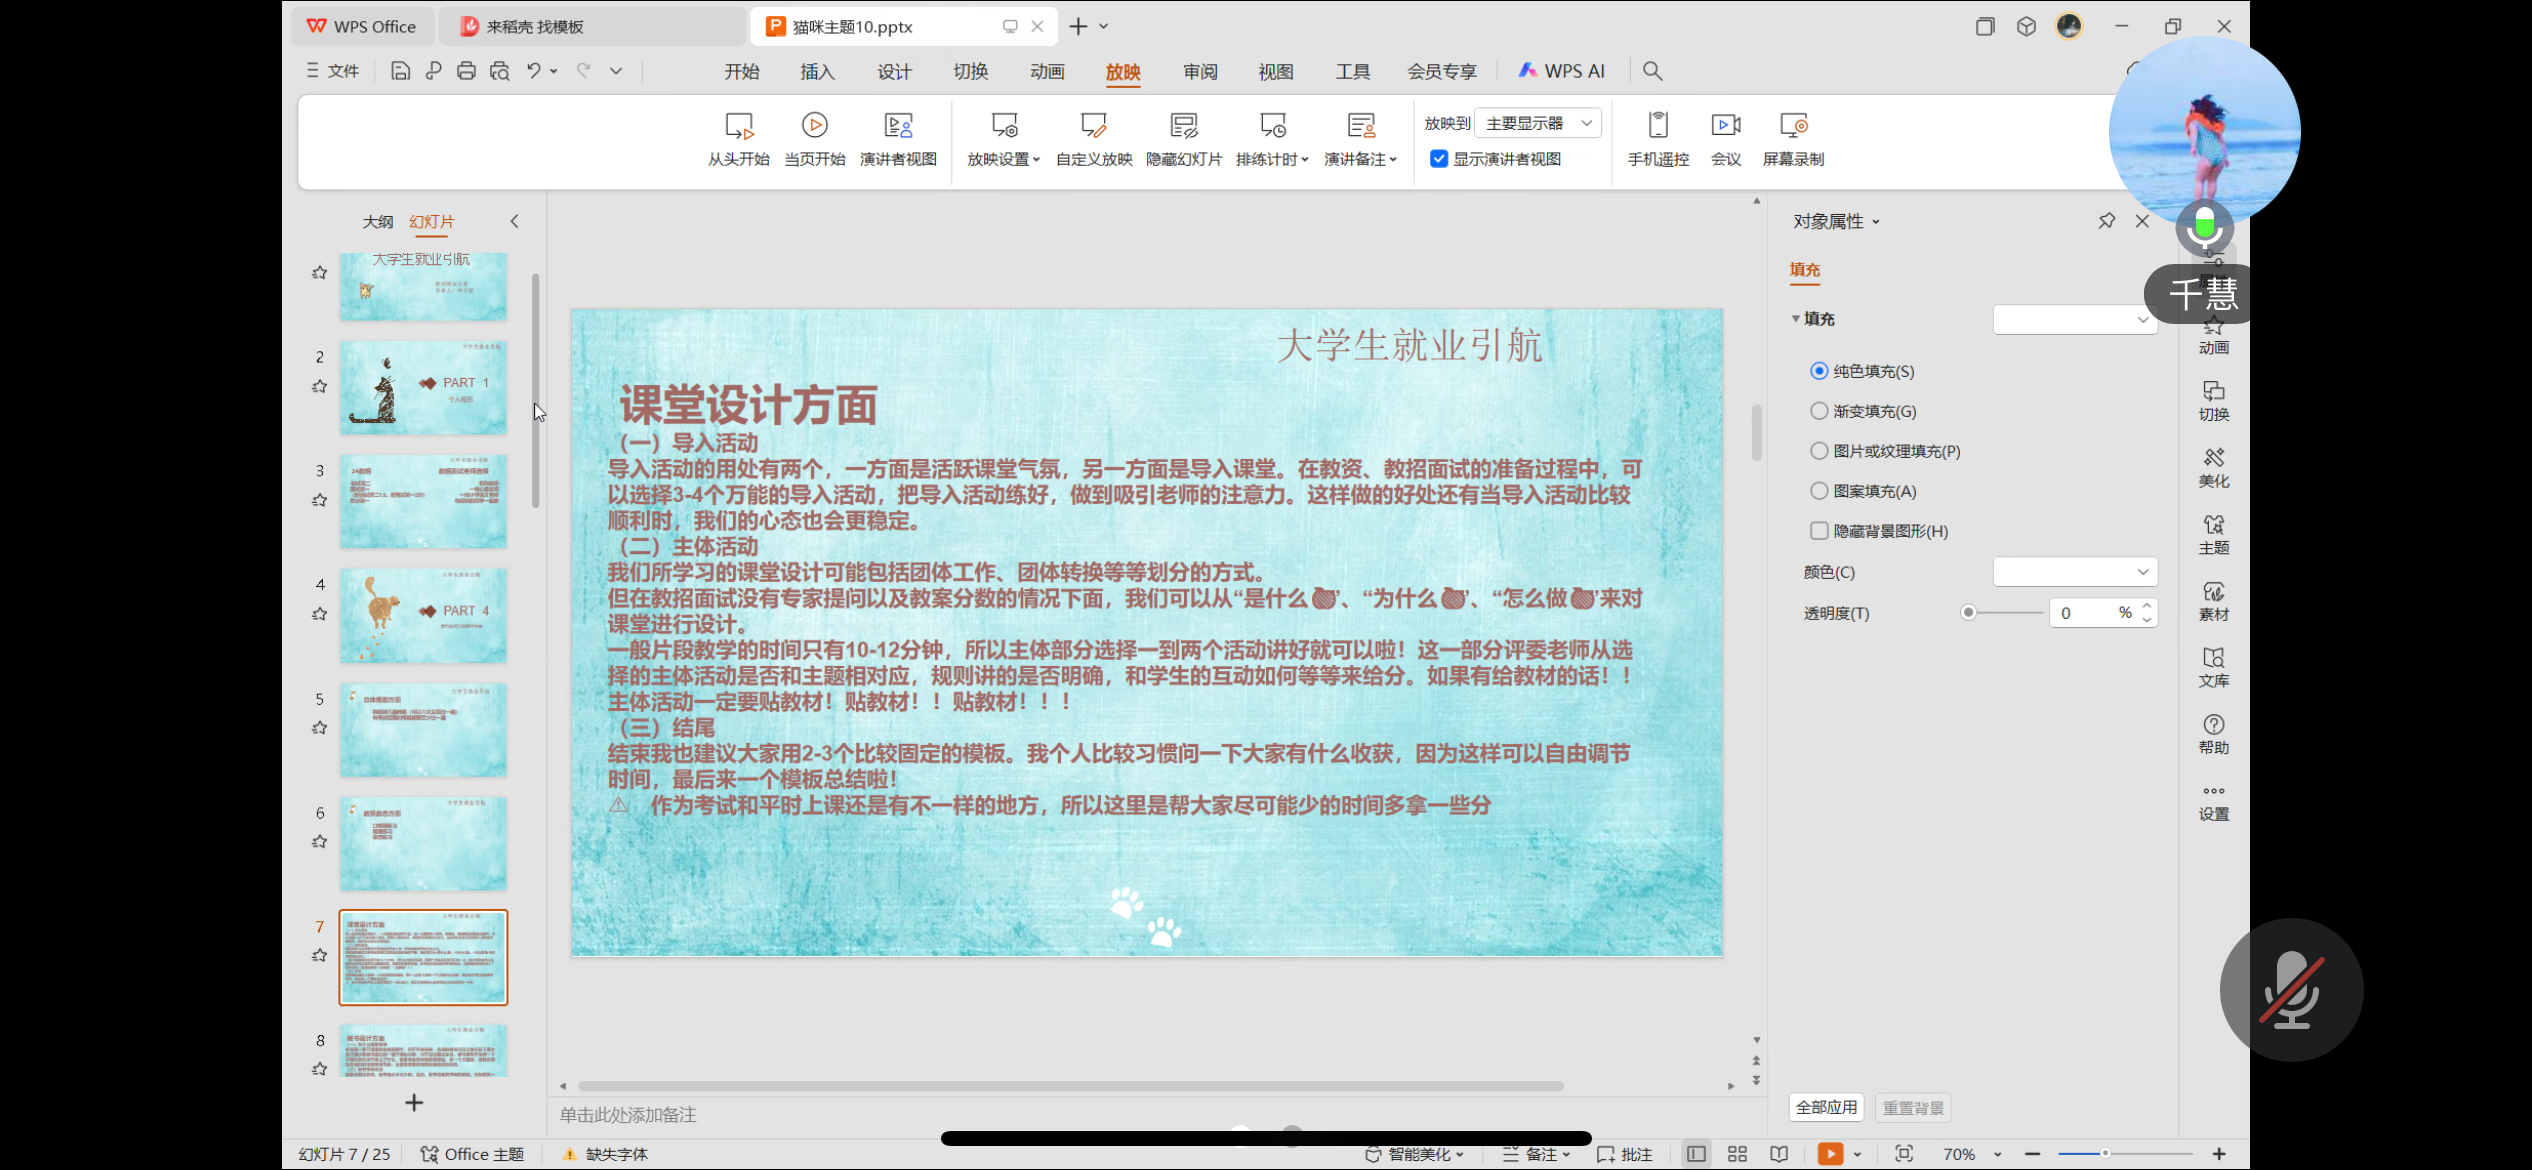Click the 隐藏幻灯片 icon
The height and width of the screenshot is (1170, 2532).
[x=1183, y=126]
